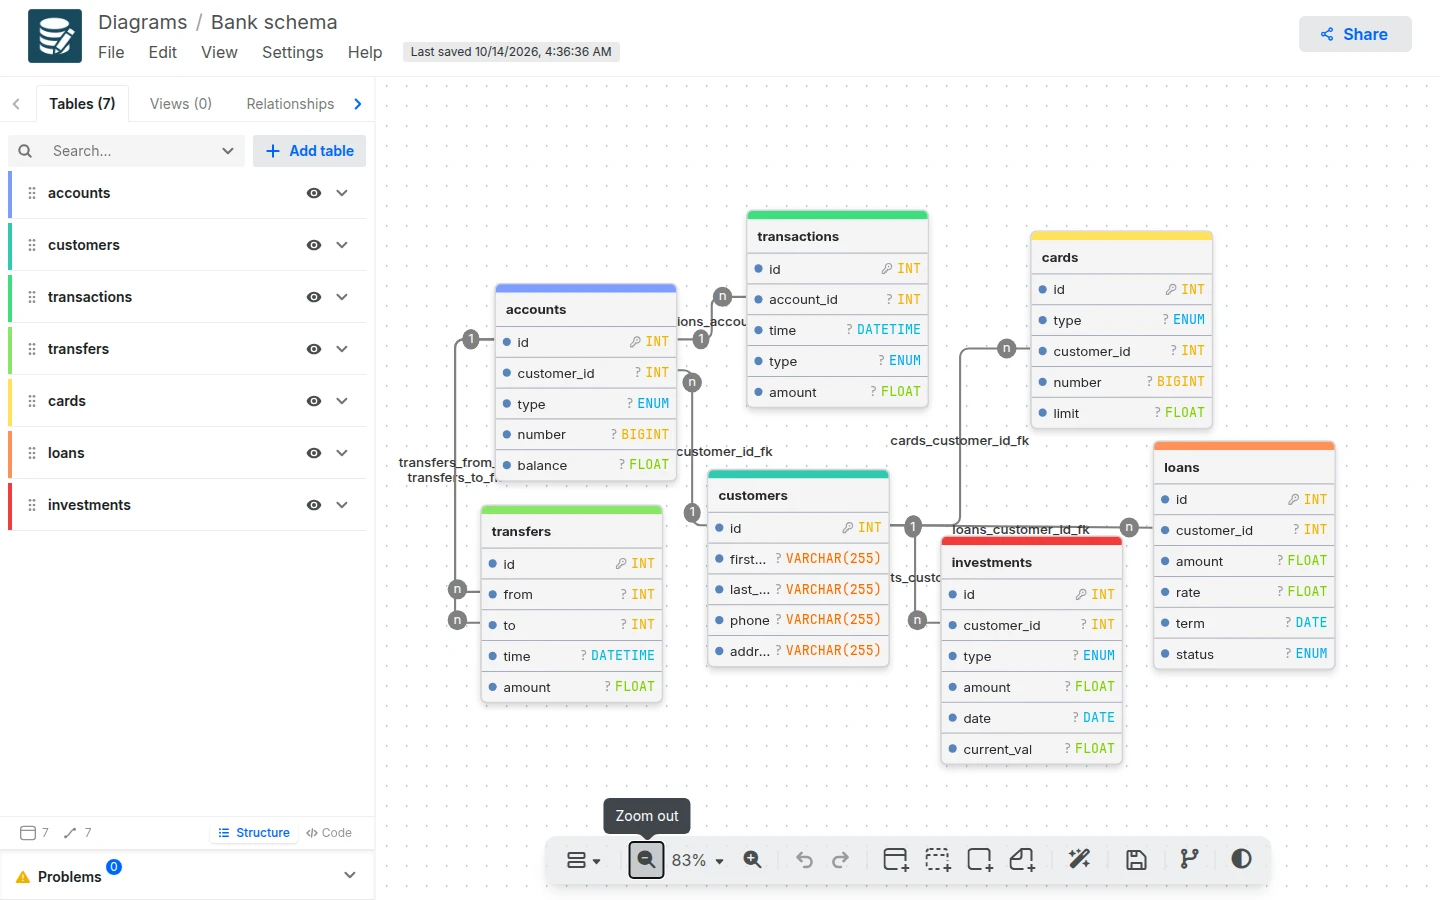1440x900 pixels.
Task: Open the version branches icon
Action: click(x=1189, y=859)
